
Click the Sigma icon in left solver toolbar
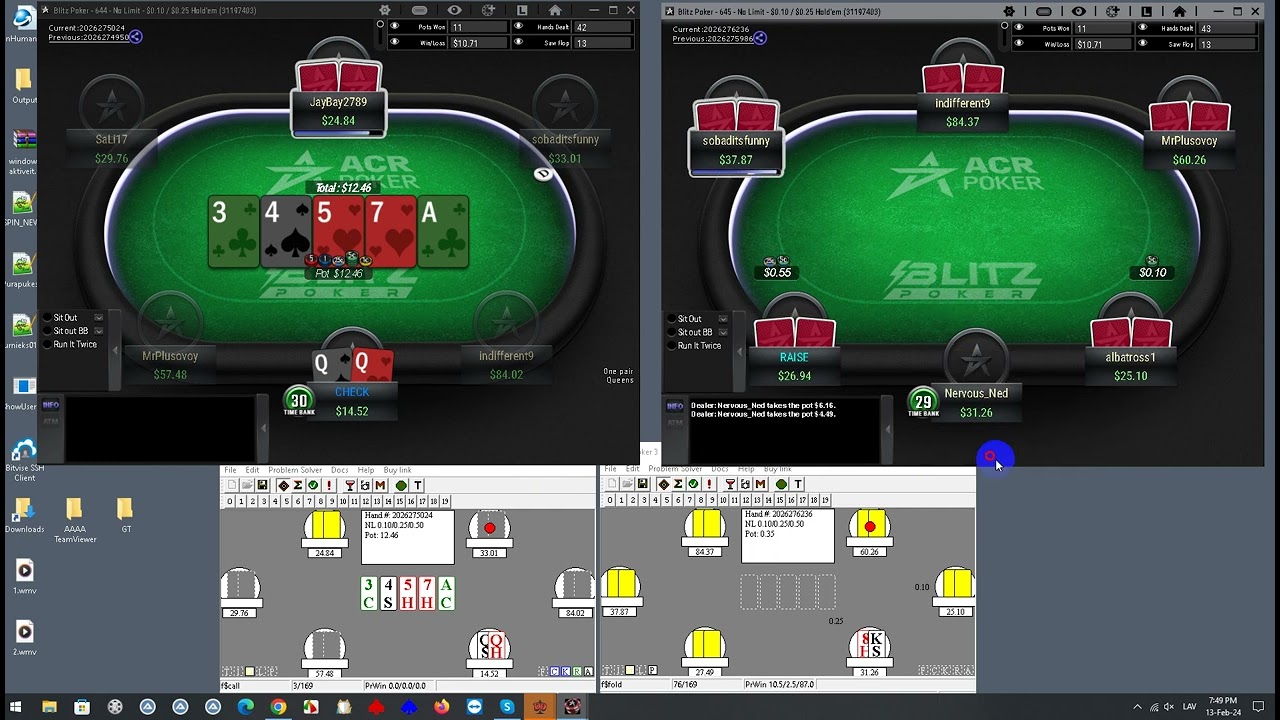[x=298, y=485]
